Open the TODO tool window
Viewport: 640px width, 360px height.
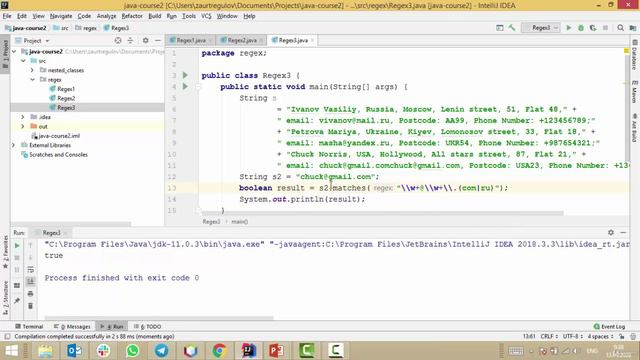click(x=147, y=327)
